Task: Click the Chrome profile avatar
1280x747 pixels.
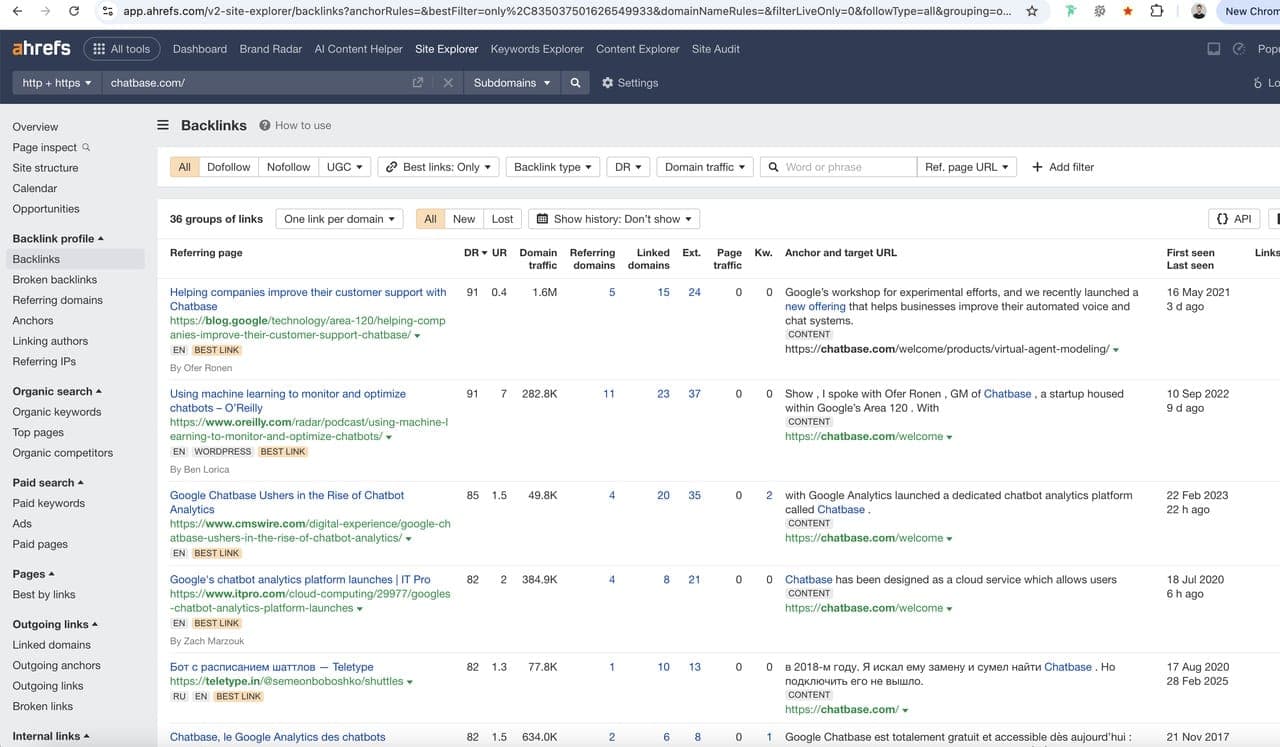Action: point(1199,11)
